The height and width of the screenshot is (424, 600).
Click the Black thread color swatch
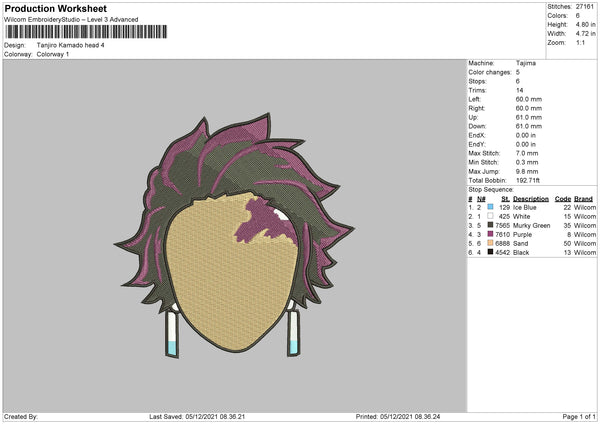pyautogui.click(x=490, y=252)
